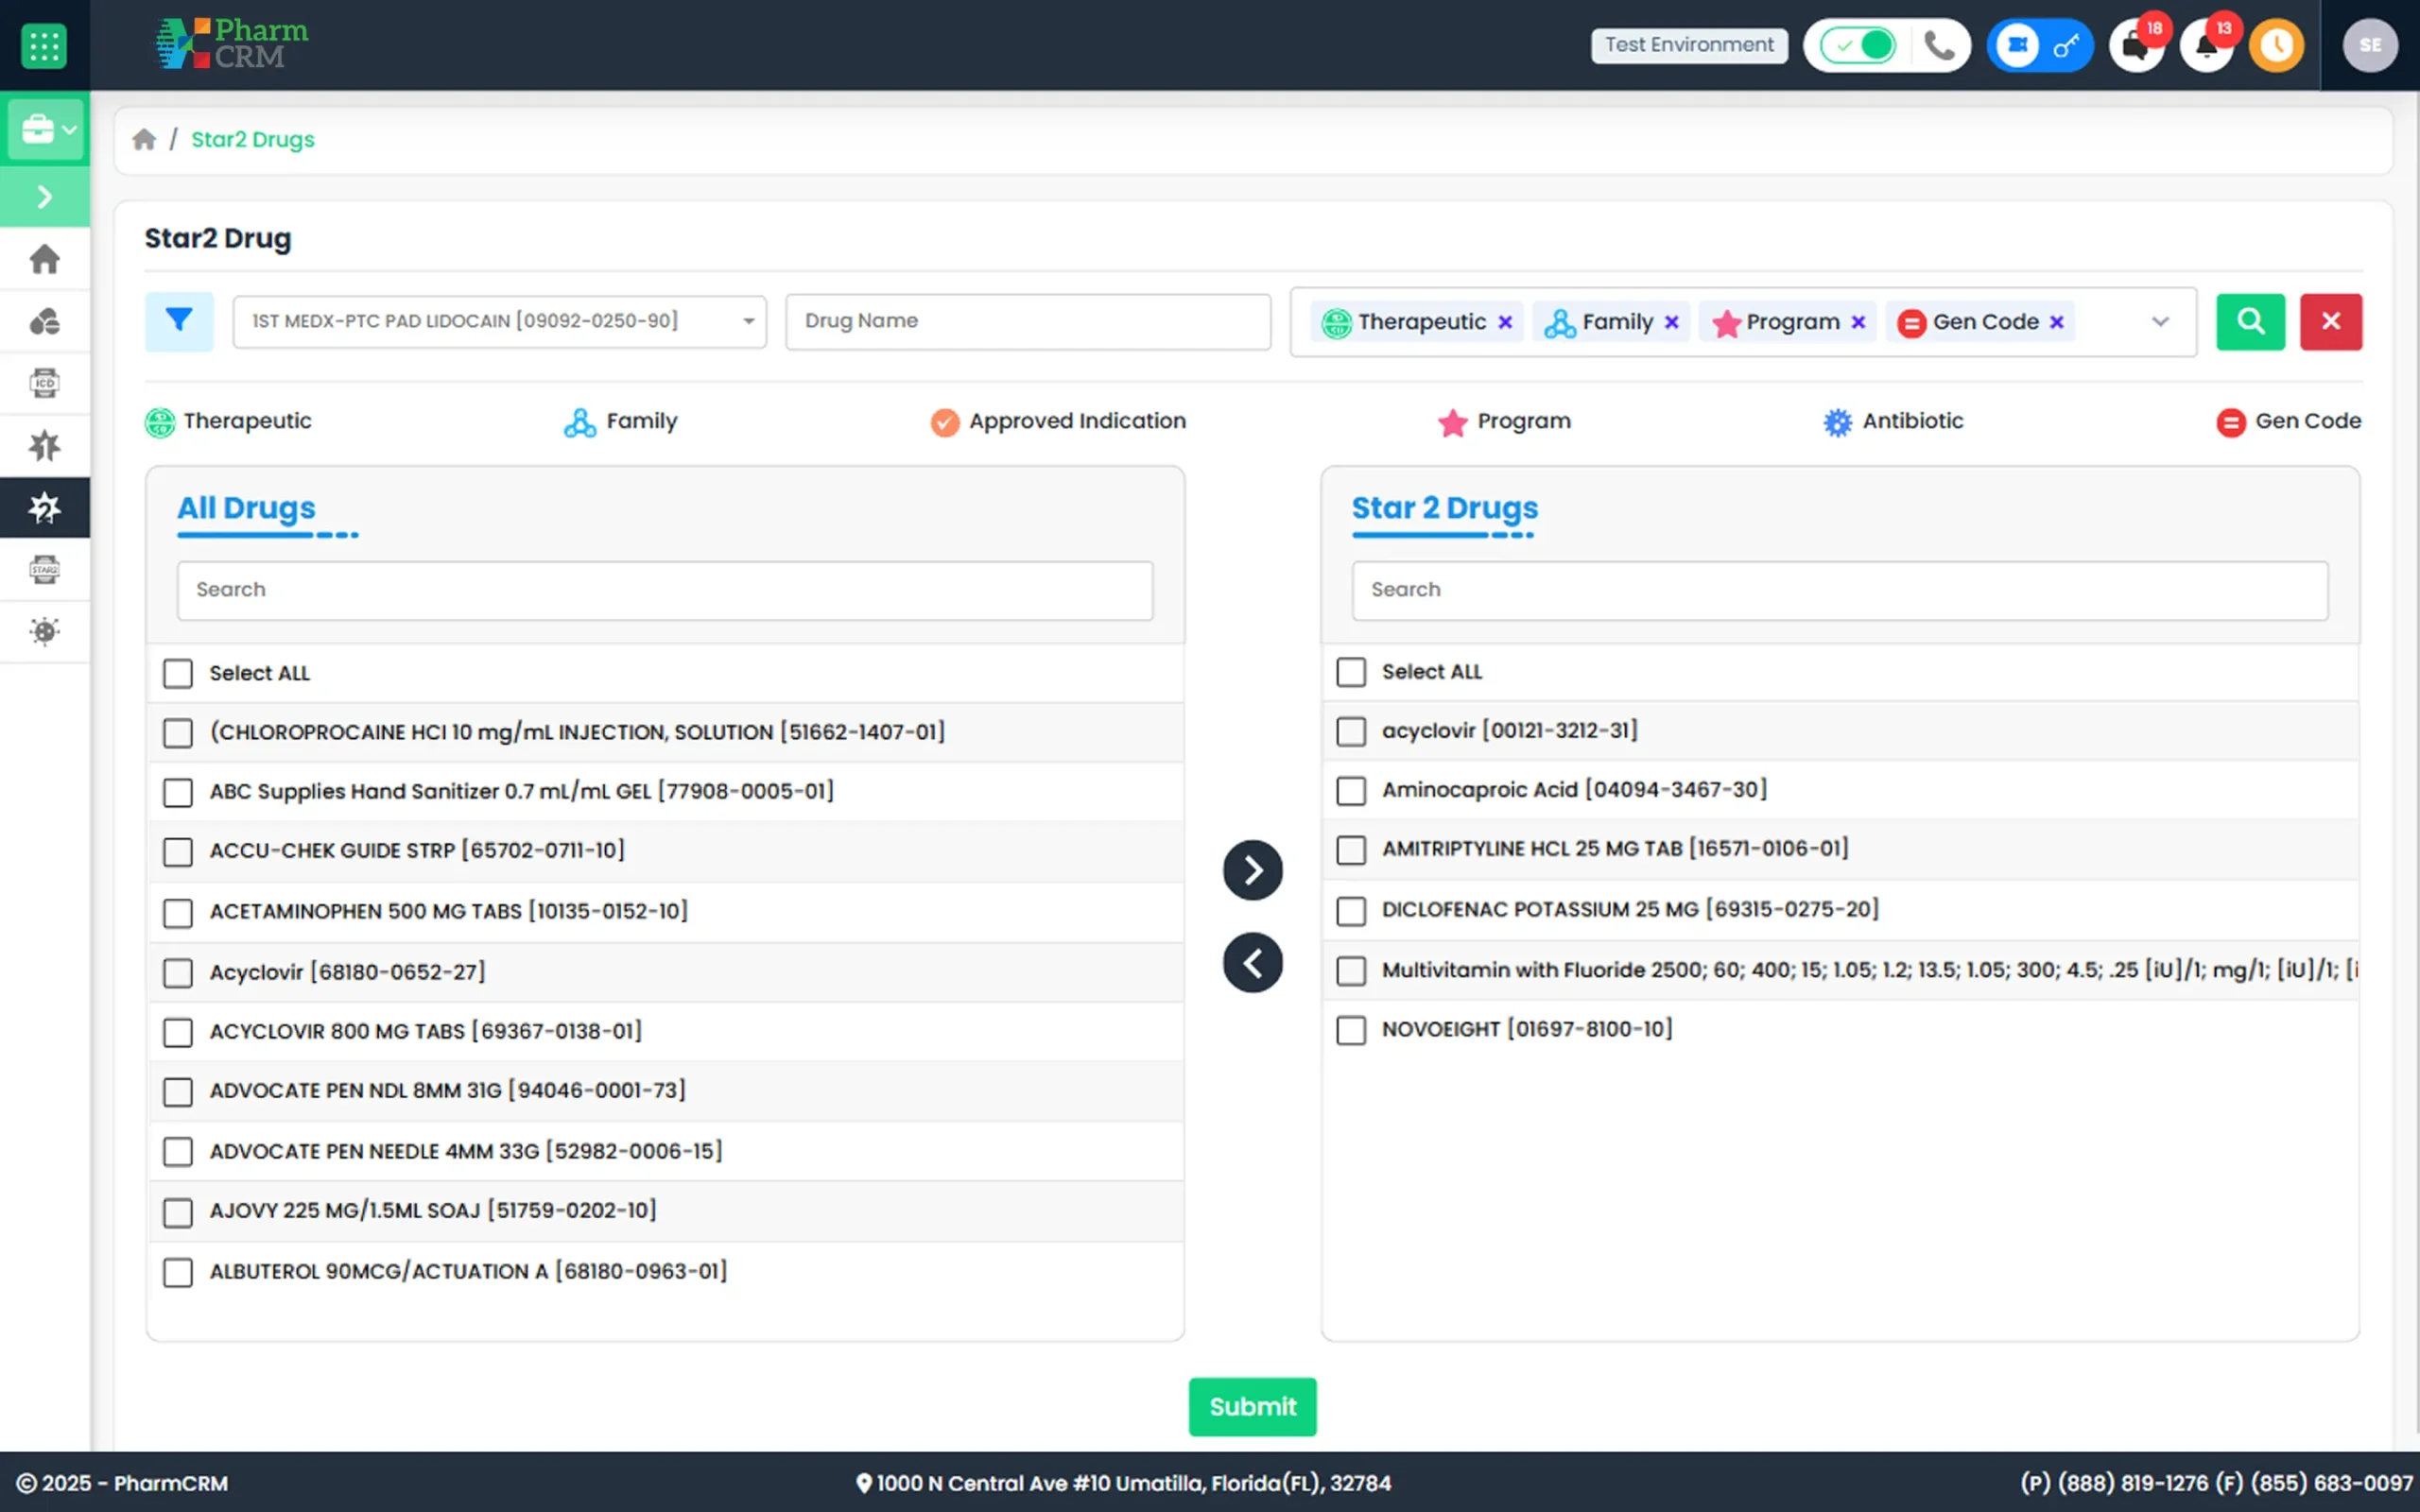Click the Drug Name input field
The height and width of the screenshot is (1512, 2420).
pos(1028,321)
